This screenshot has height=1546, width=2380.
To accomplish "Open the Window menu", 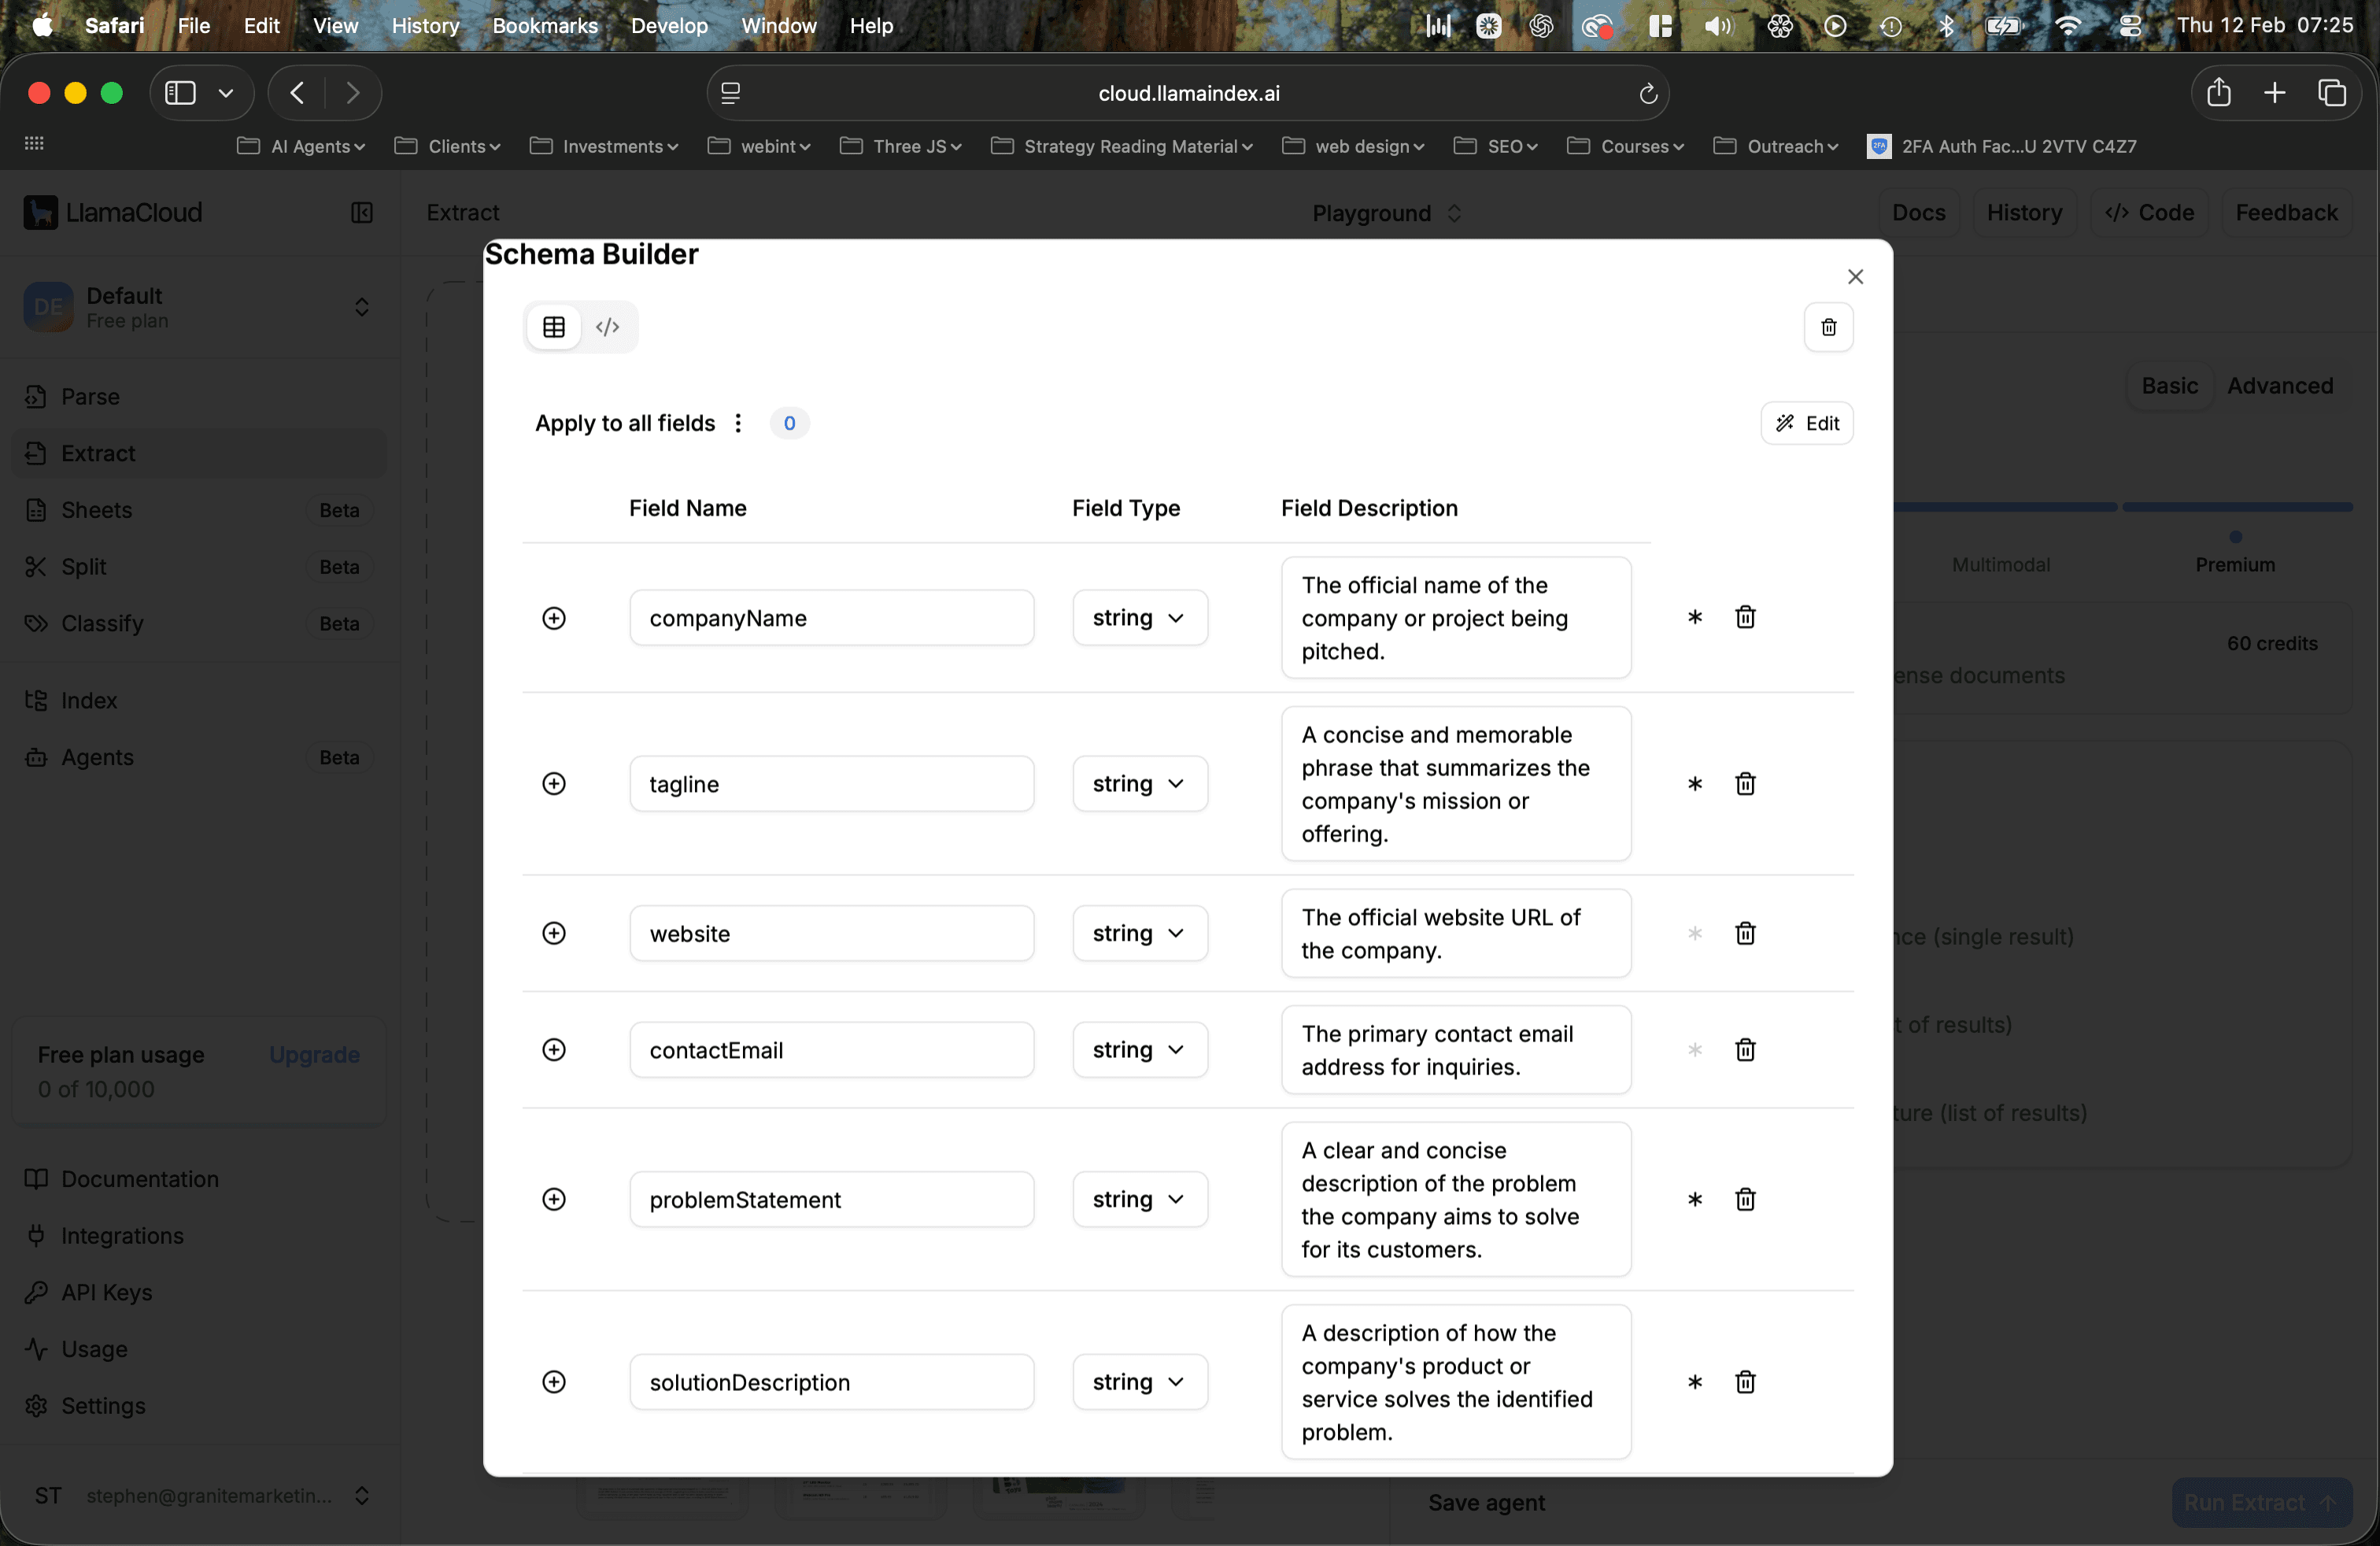I will (x=778, y=26).
